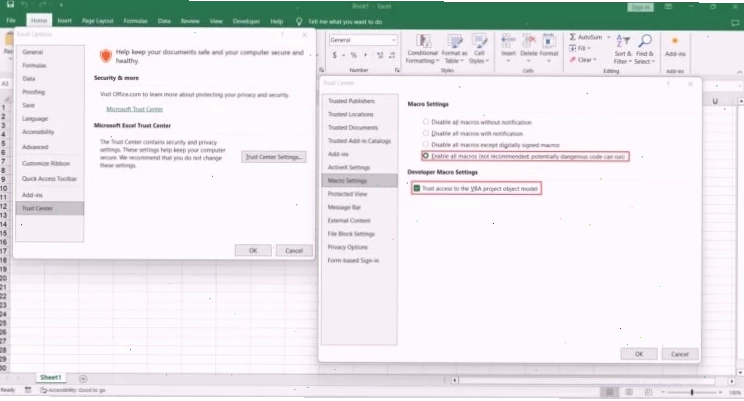Expand the Insert cells dropdown arrow
Image resolution: width=744 pixels, height=401 pixels.
pos(508,61)
